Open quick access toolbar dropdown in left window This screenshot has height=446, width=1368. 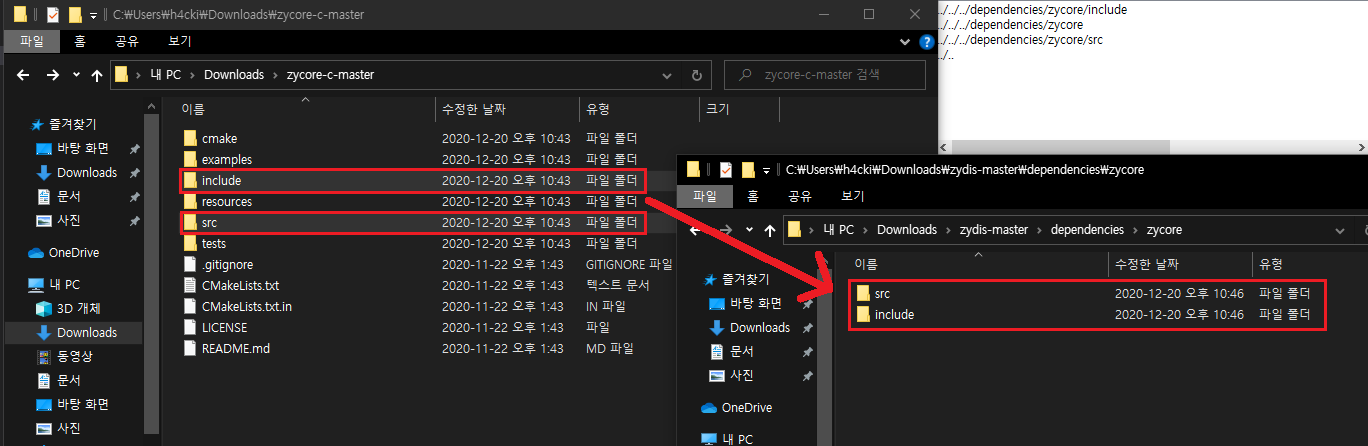tap(93, 15)
